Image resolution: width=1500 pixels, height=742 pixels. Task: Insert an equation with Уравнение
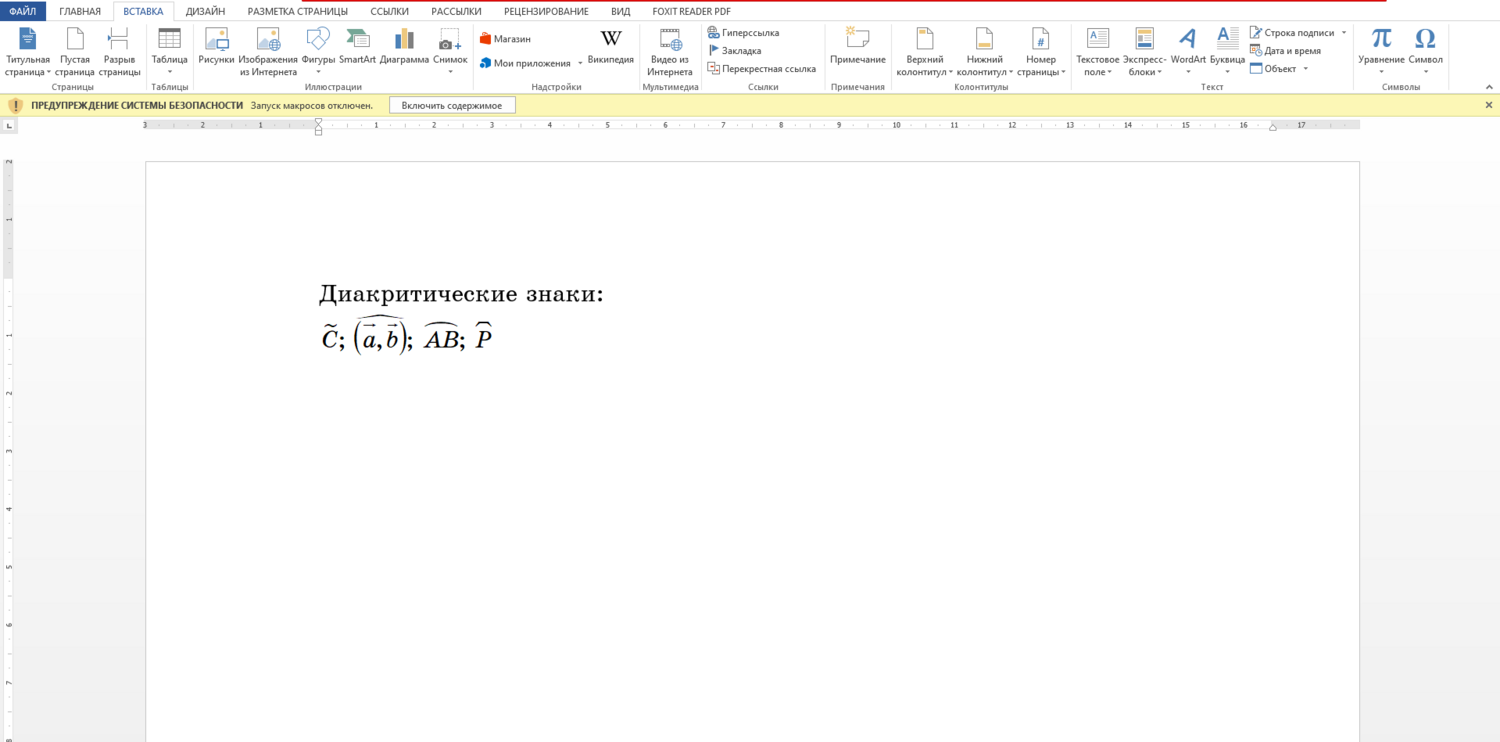click(x=1381, y=46)
